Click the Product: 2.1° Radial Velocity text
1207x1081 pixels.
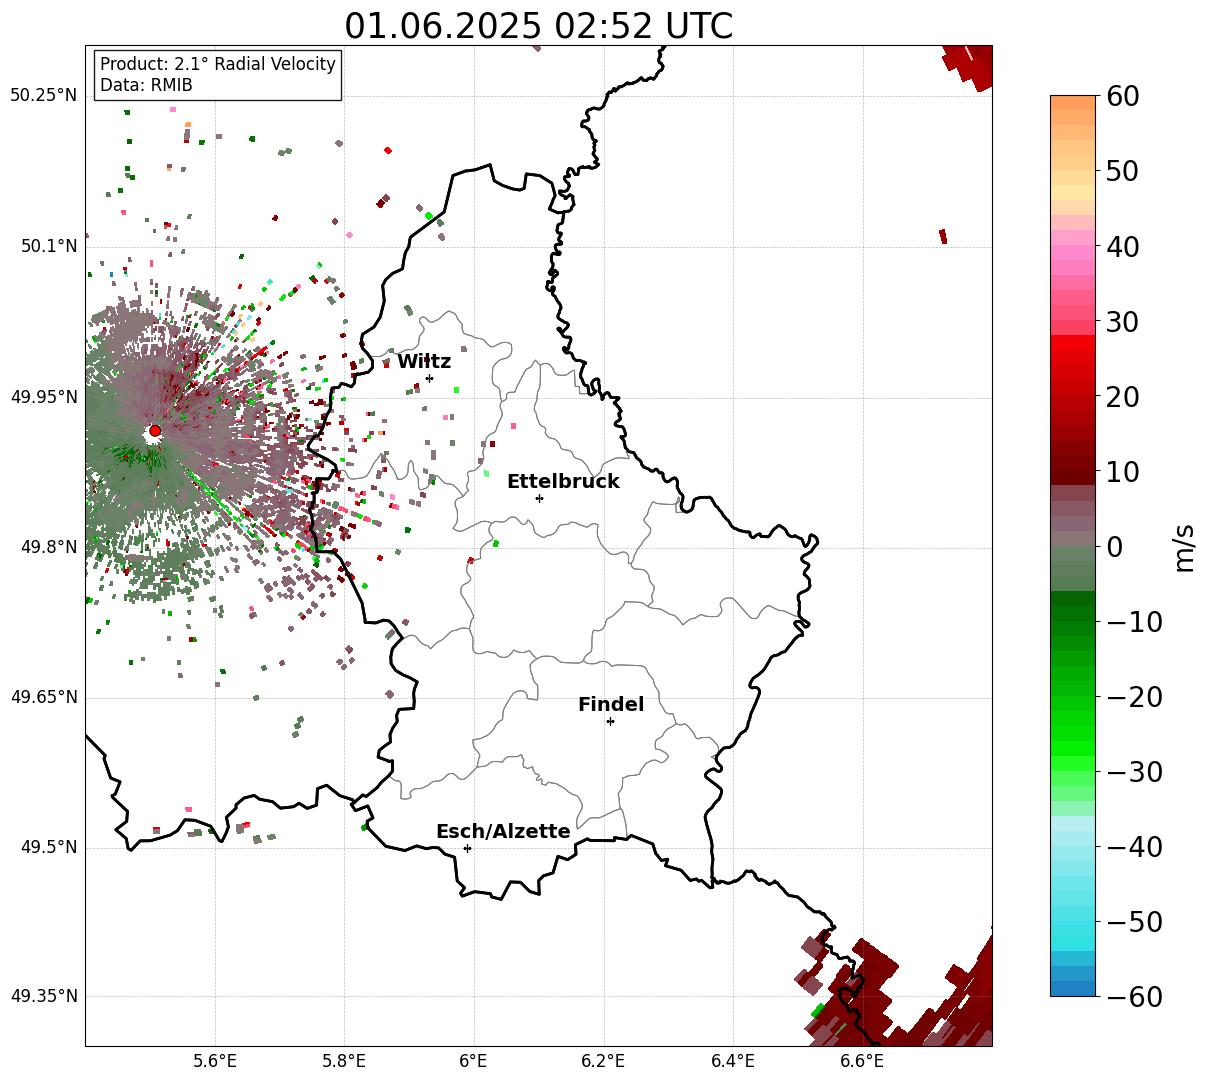(218, 64)
